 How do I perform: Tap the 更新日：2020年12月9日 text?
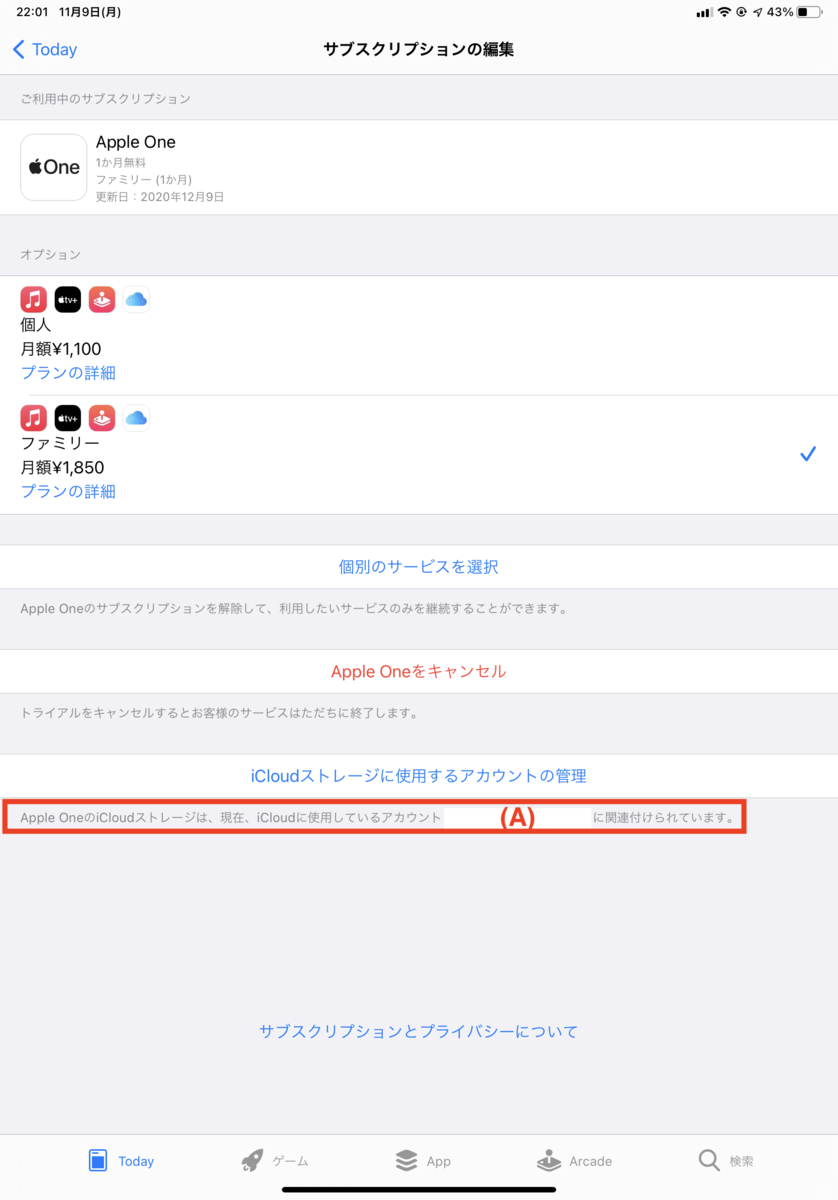tap(160, 197)
